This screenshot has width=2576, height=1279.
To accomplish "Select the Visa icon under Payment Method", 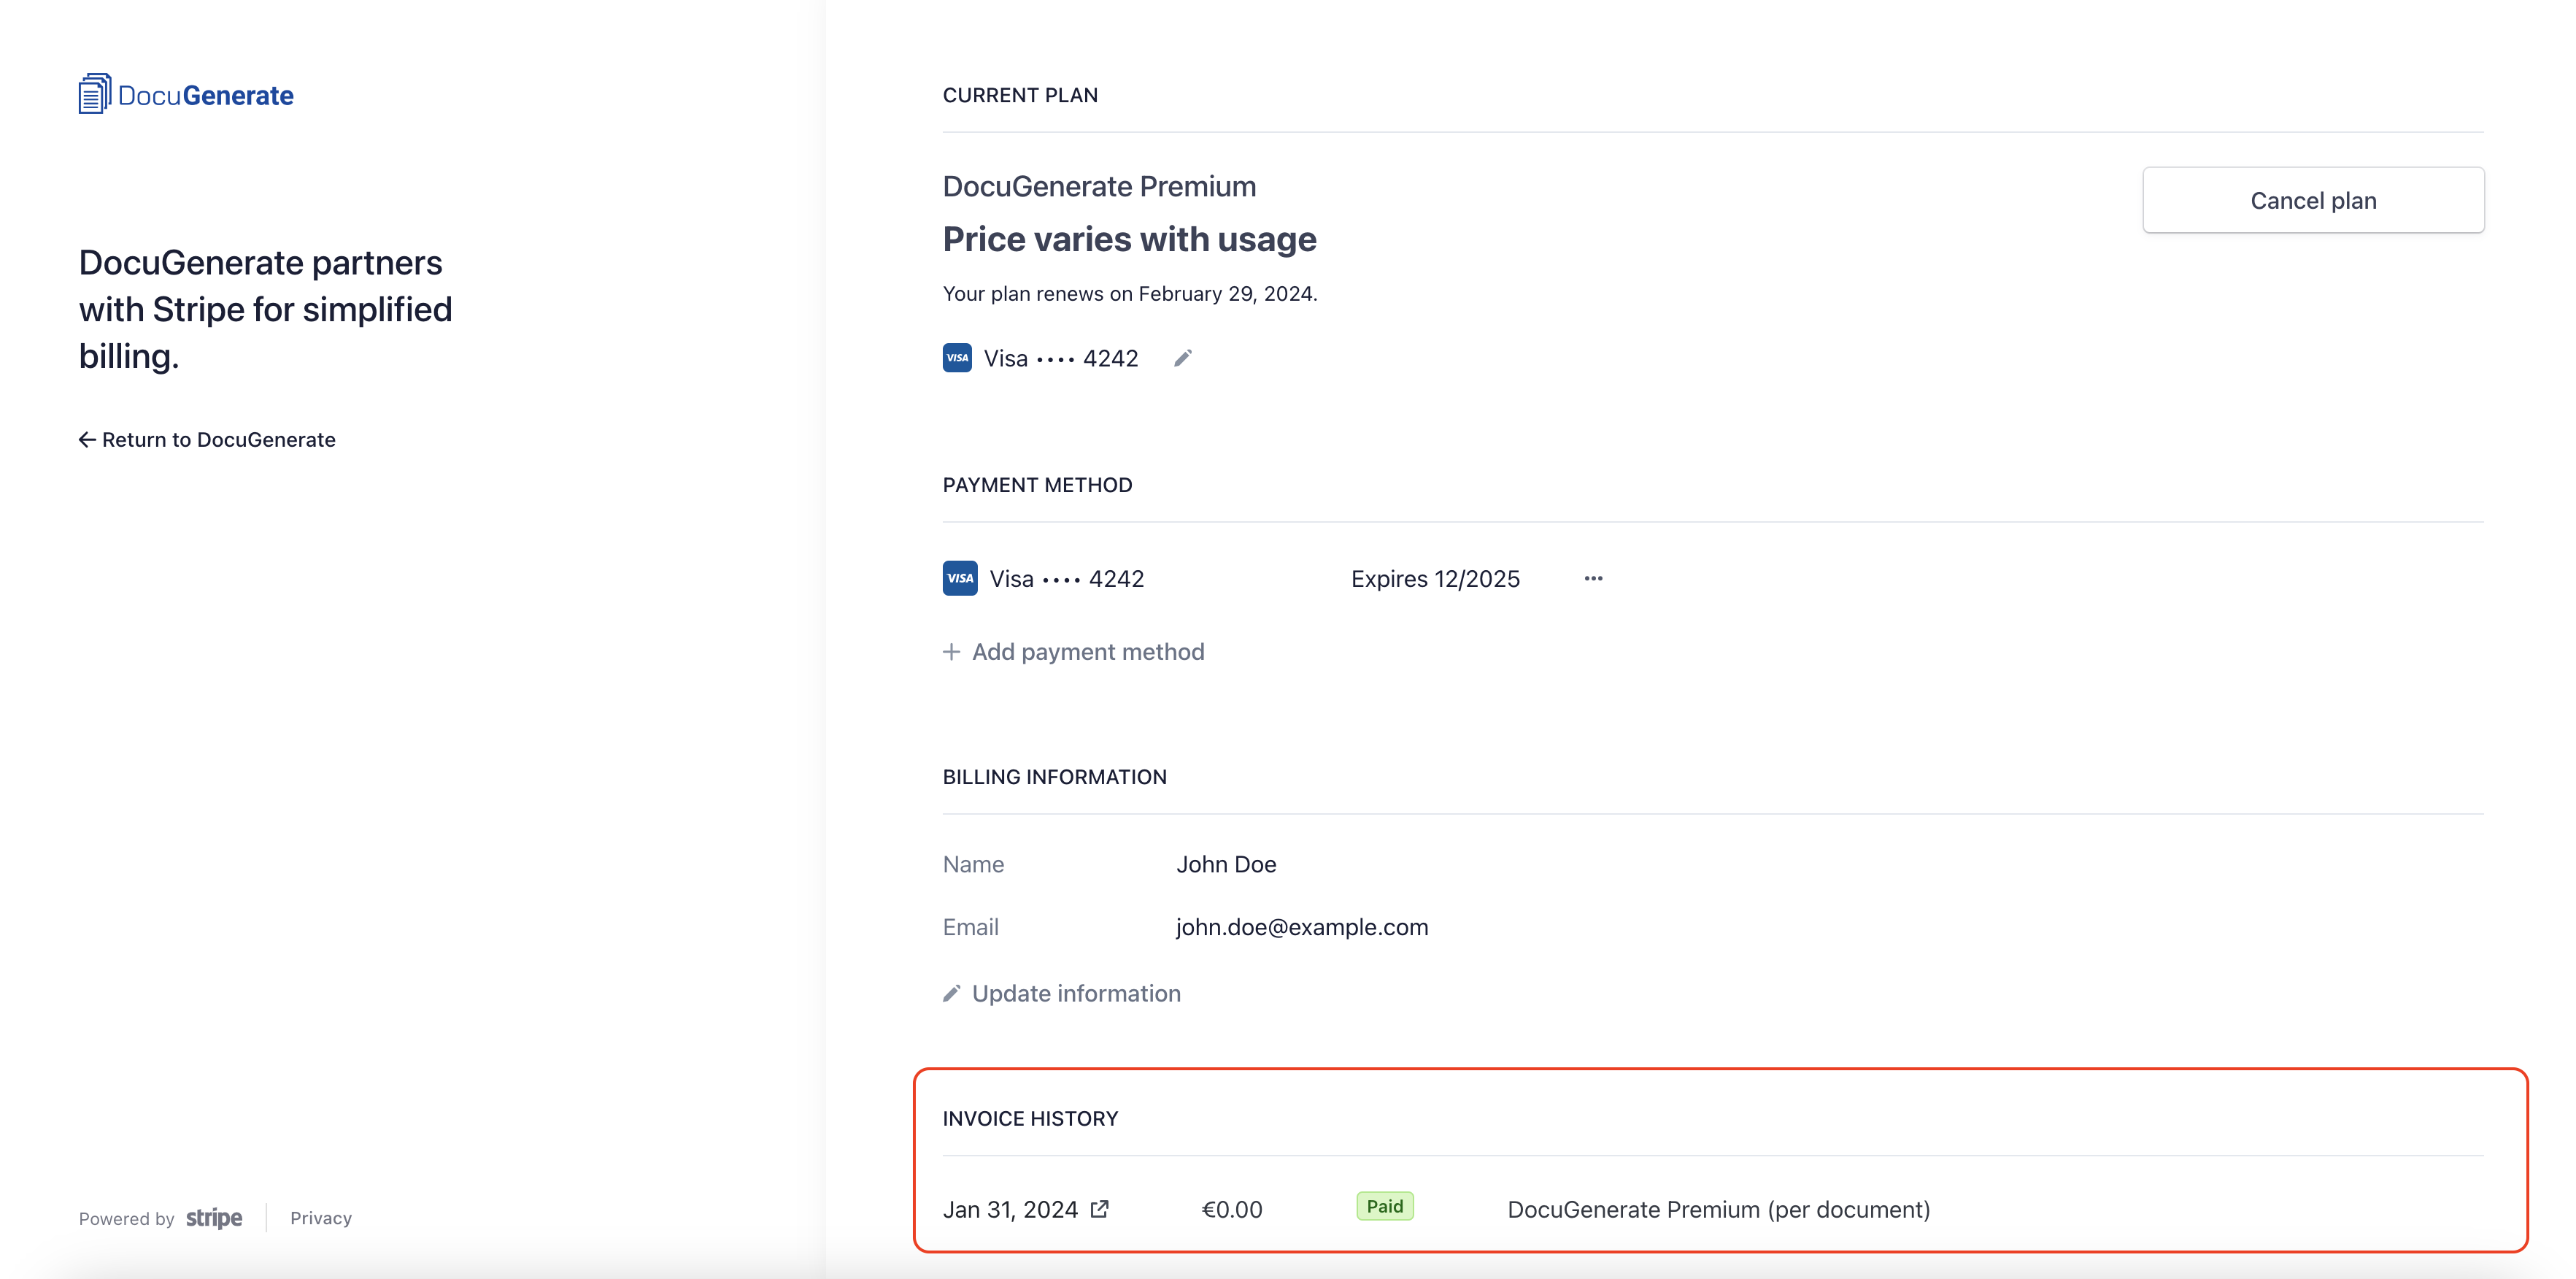I will (959, 577).
